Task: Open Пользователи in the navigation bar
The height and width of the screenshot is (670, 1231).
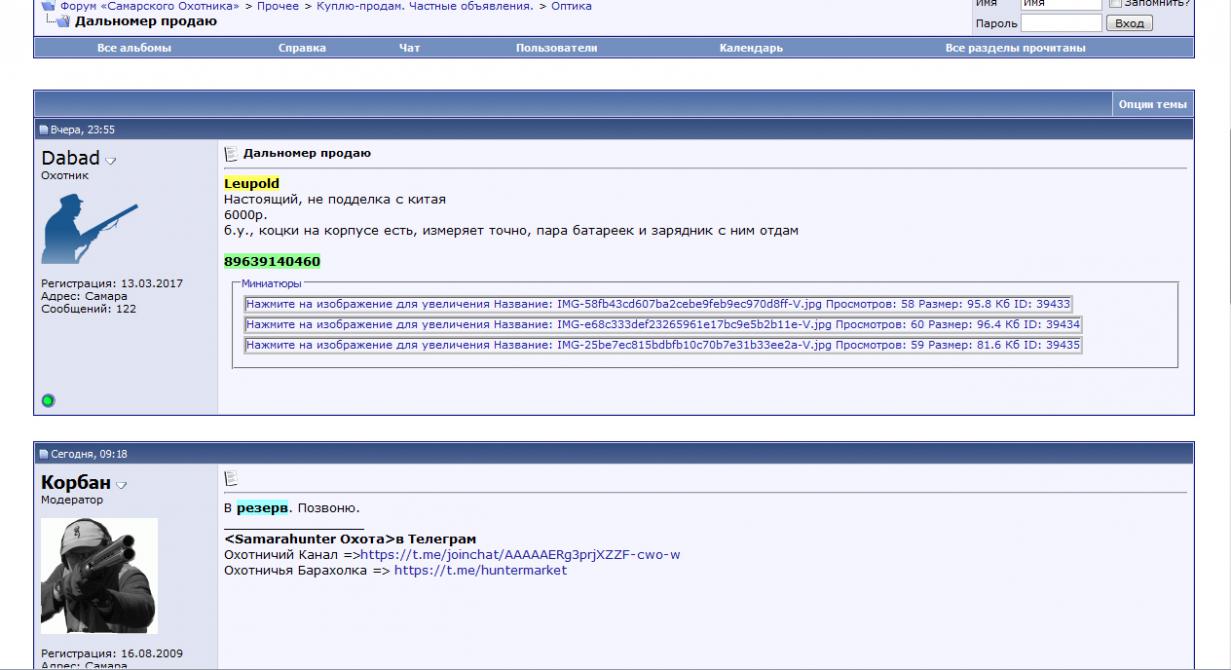Action: (x=556, y=48)
